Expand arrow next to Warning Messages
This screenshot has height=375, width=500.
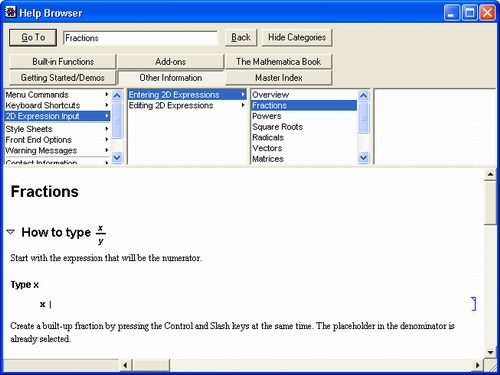click(107, 150)
